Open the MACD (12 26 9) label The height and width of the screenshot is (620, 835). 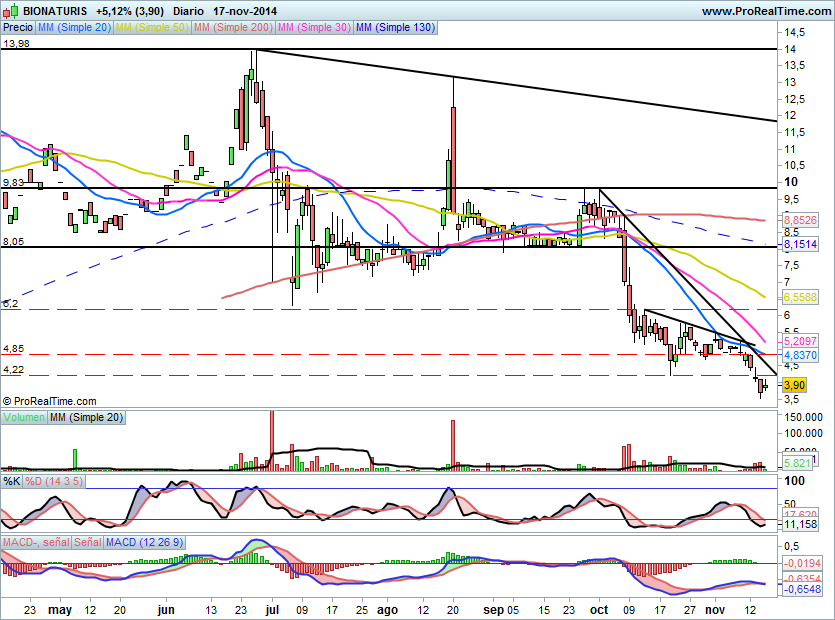coord(144,542)
